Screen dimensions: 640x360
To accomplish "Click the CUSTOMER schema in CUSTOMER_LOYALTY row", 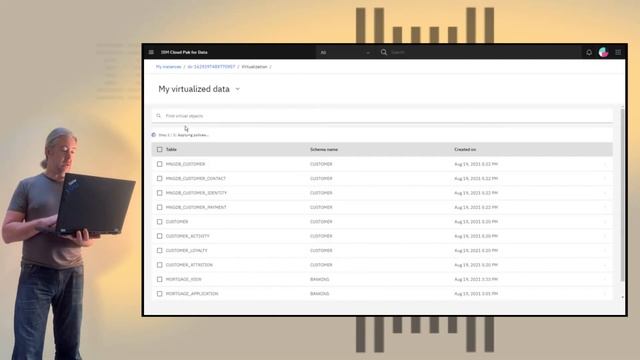I will point(321,251).
